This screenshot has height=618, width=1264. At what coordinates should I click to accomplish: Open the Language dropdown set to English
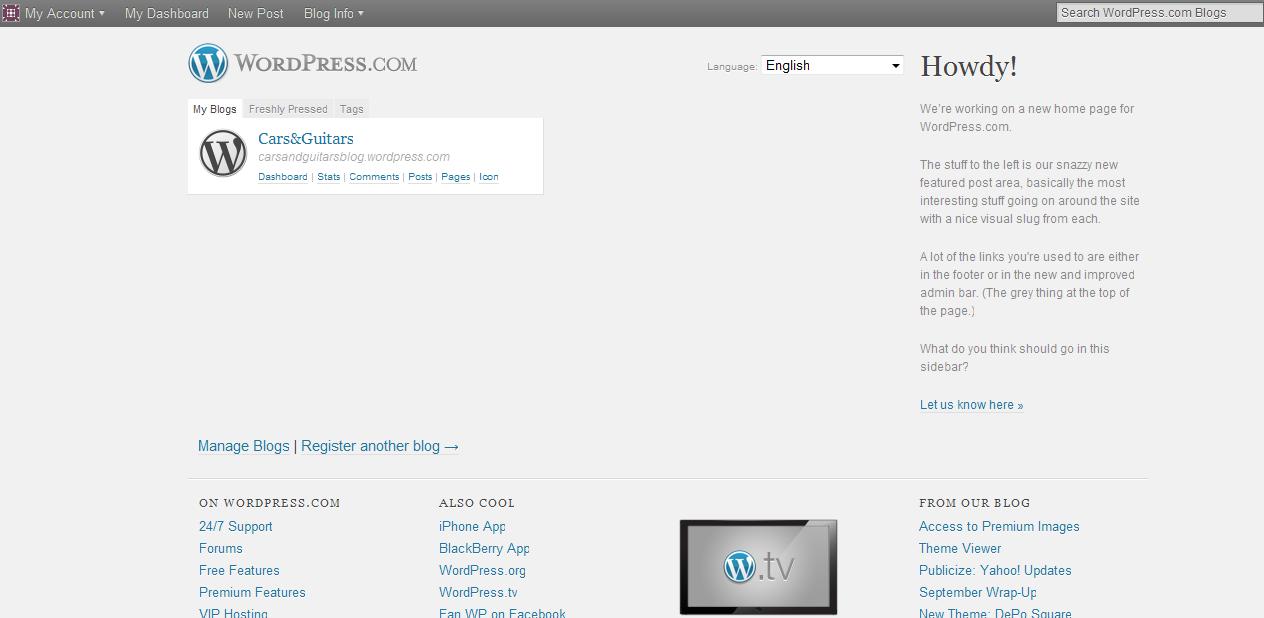click(833, 65)
